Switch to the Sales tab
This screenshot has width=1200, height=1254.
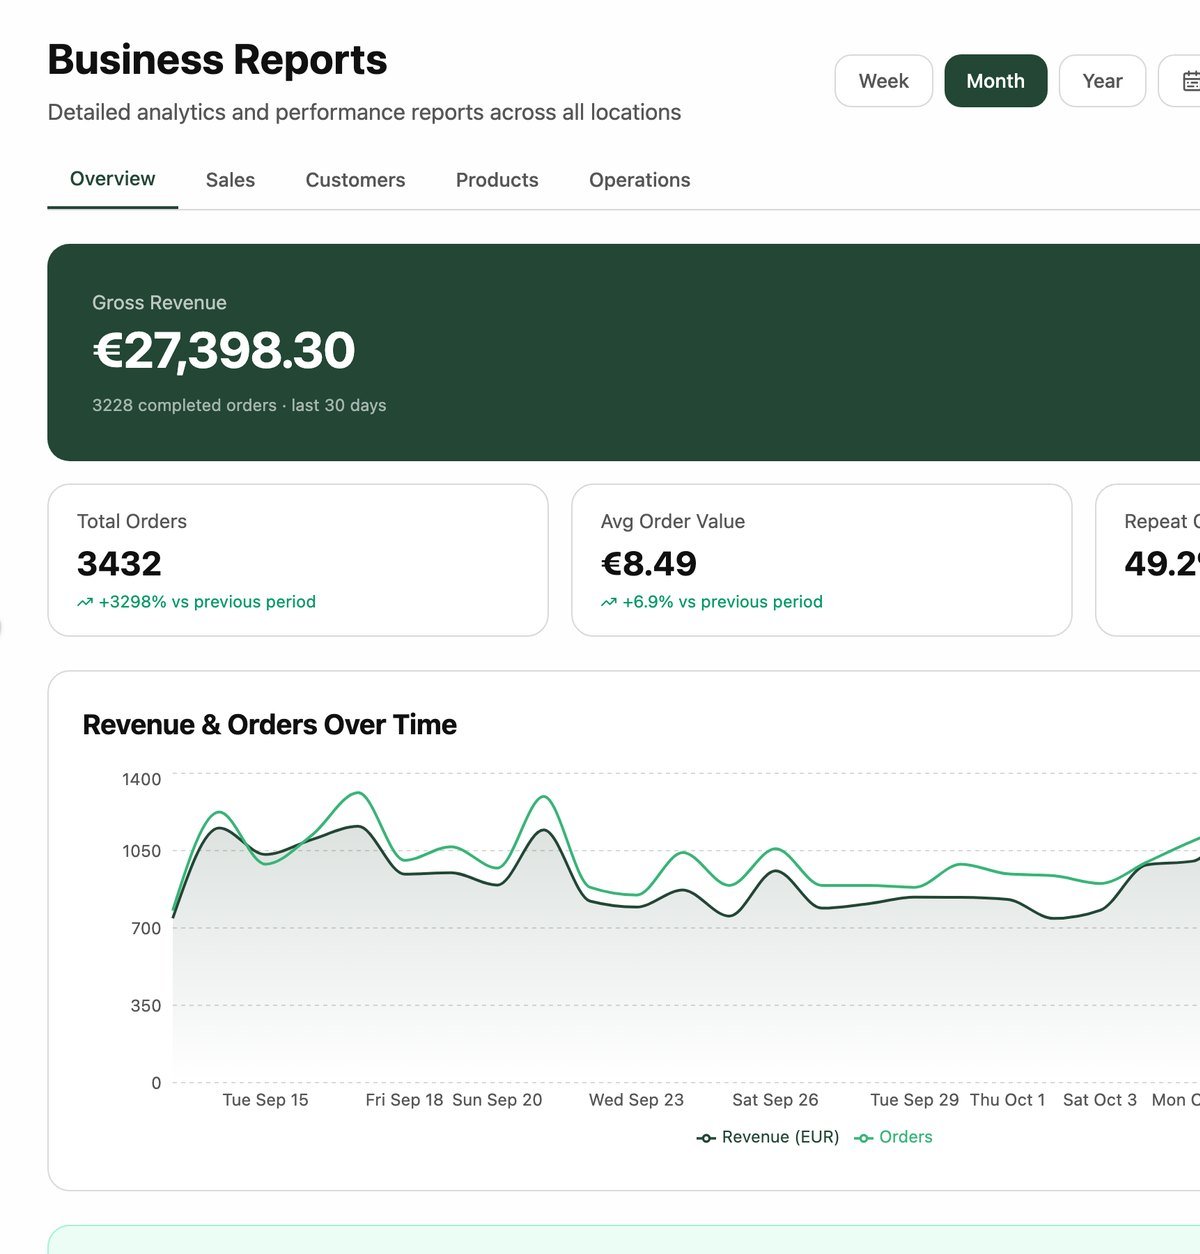(230, 180)
